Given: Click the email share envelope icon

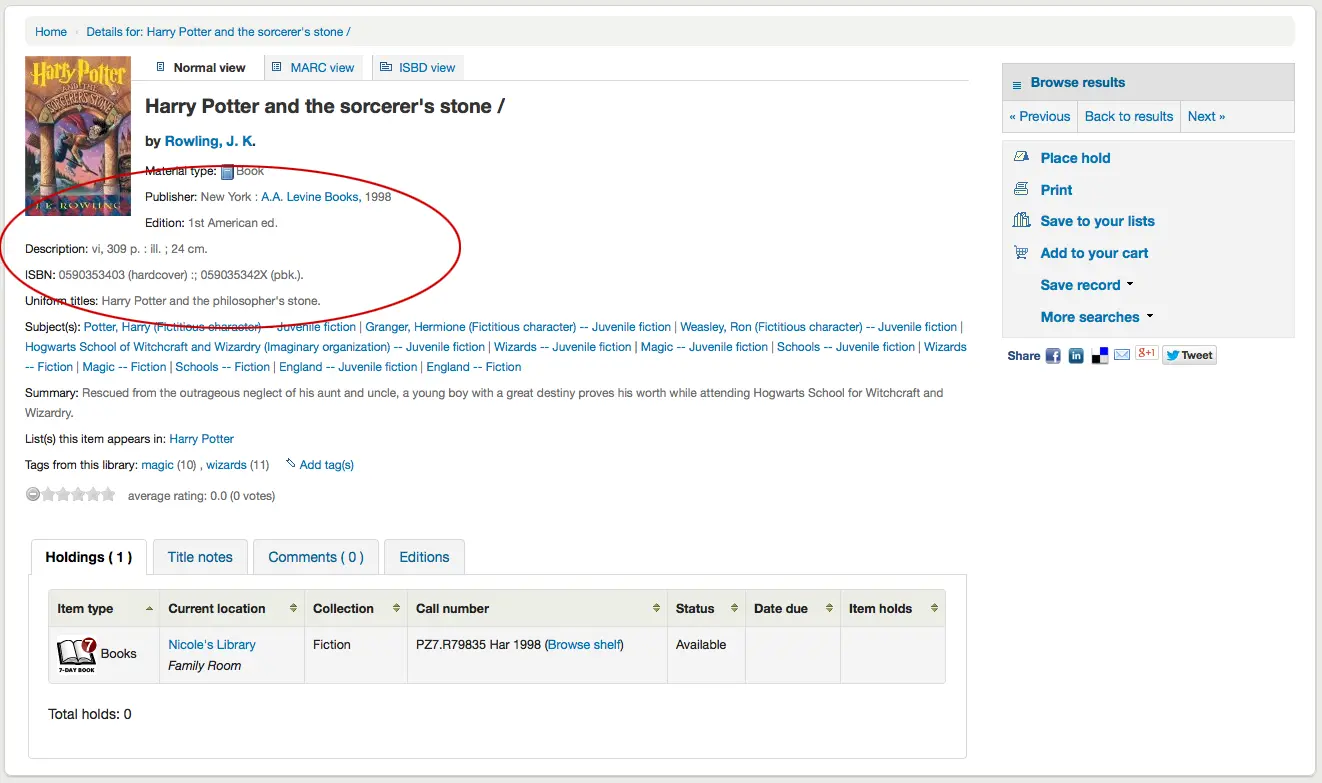Looking at the screenshot, I should coord(1122,355).
